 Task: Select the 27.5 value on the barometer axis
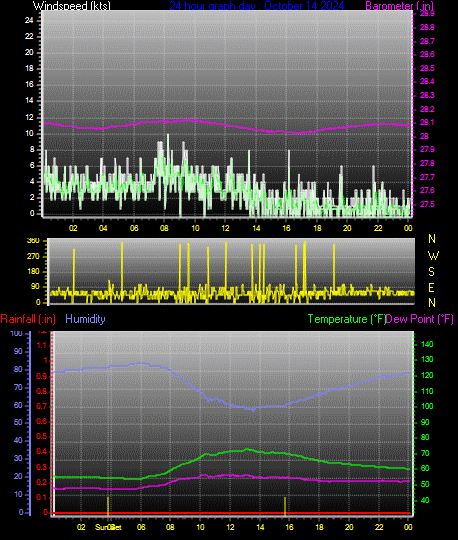click(427, 204)
